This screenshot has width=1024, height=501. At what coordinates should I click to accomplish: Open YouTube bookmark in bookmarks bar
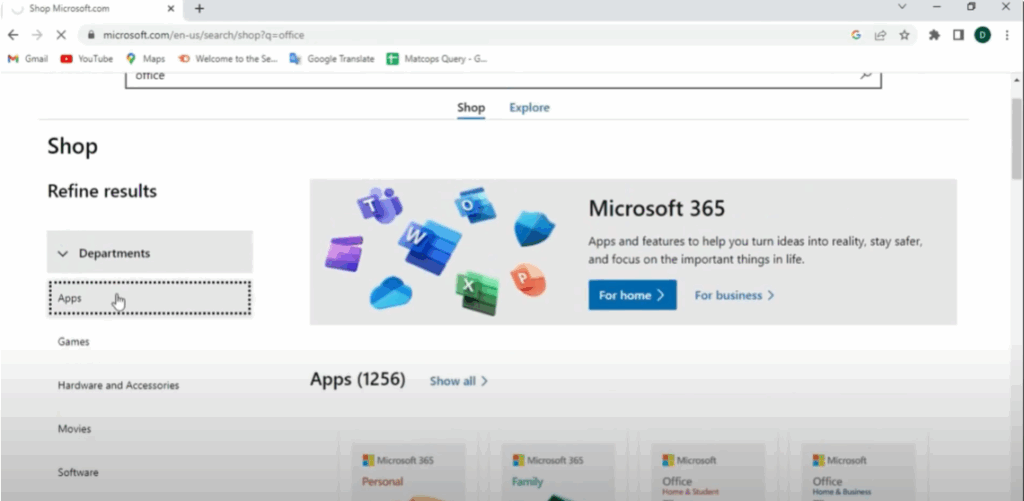tap(87, 59)
